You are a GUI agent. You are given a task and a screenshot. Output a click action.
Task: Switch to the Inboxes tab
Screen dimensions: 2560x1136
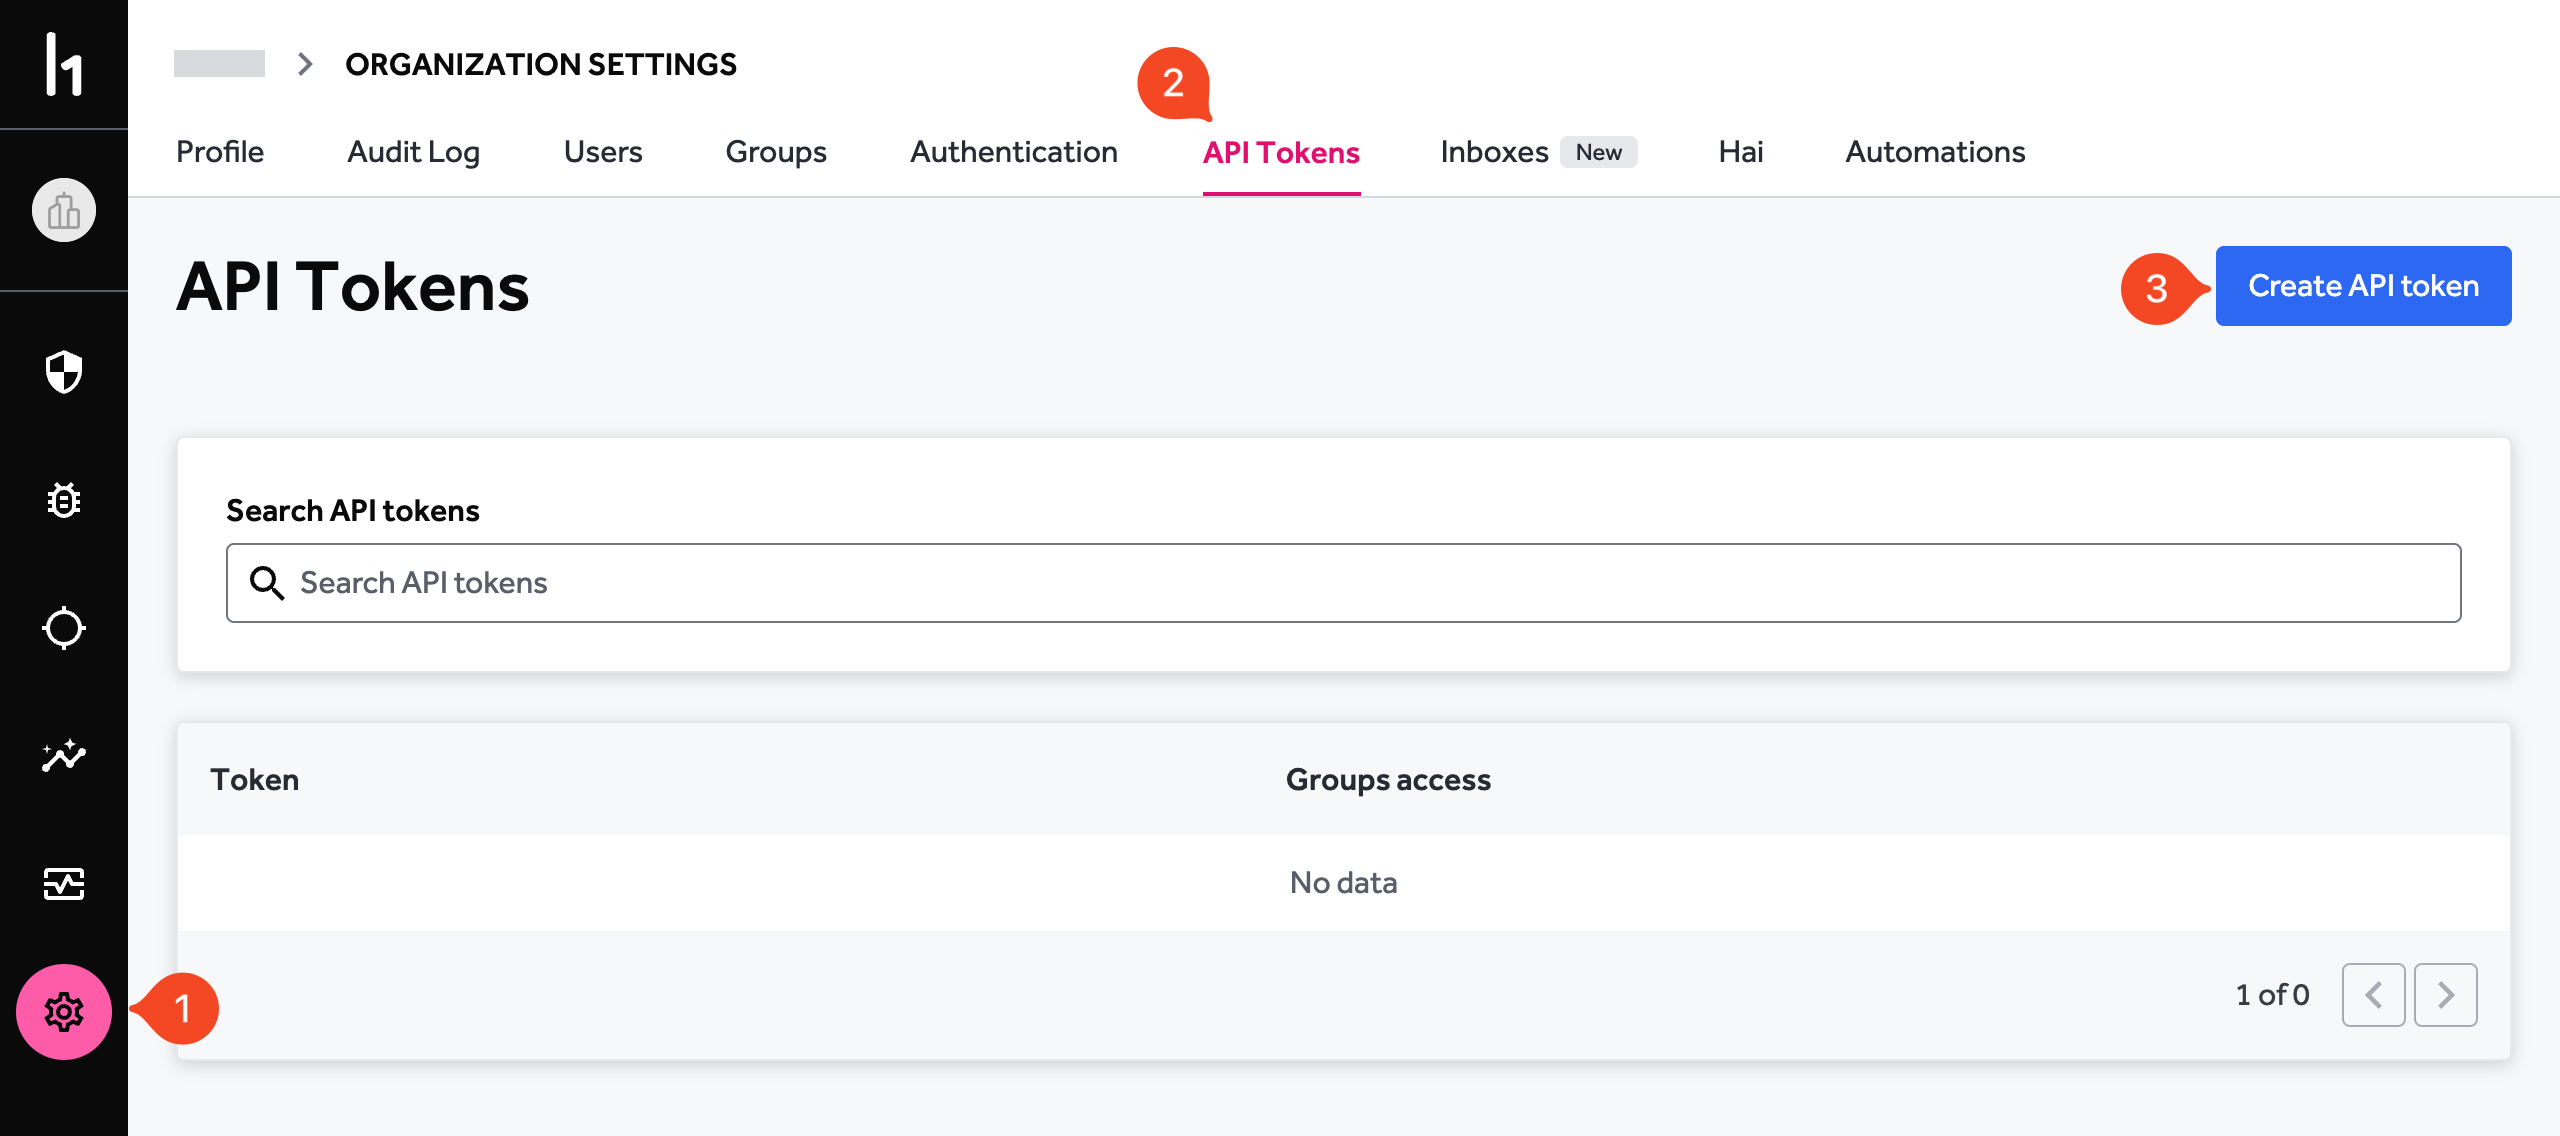click(1538, 152)
